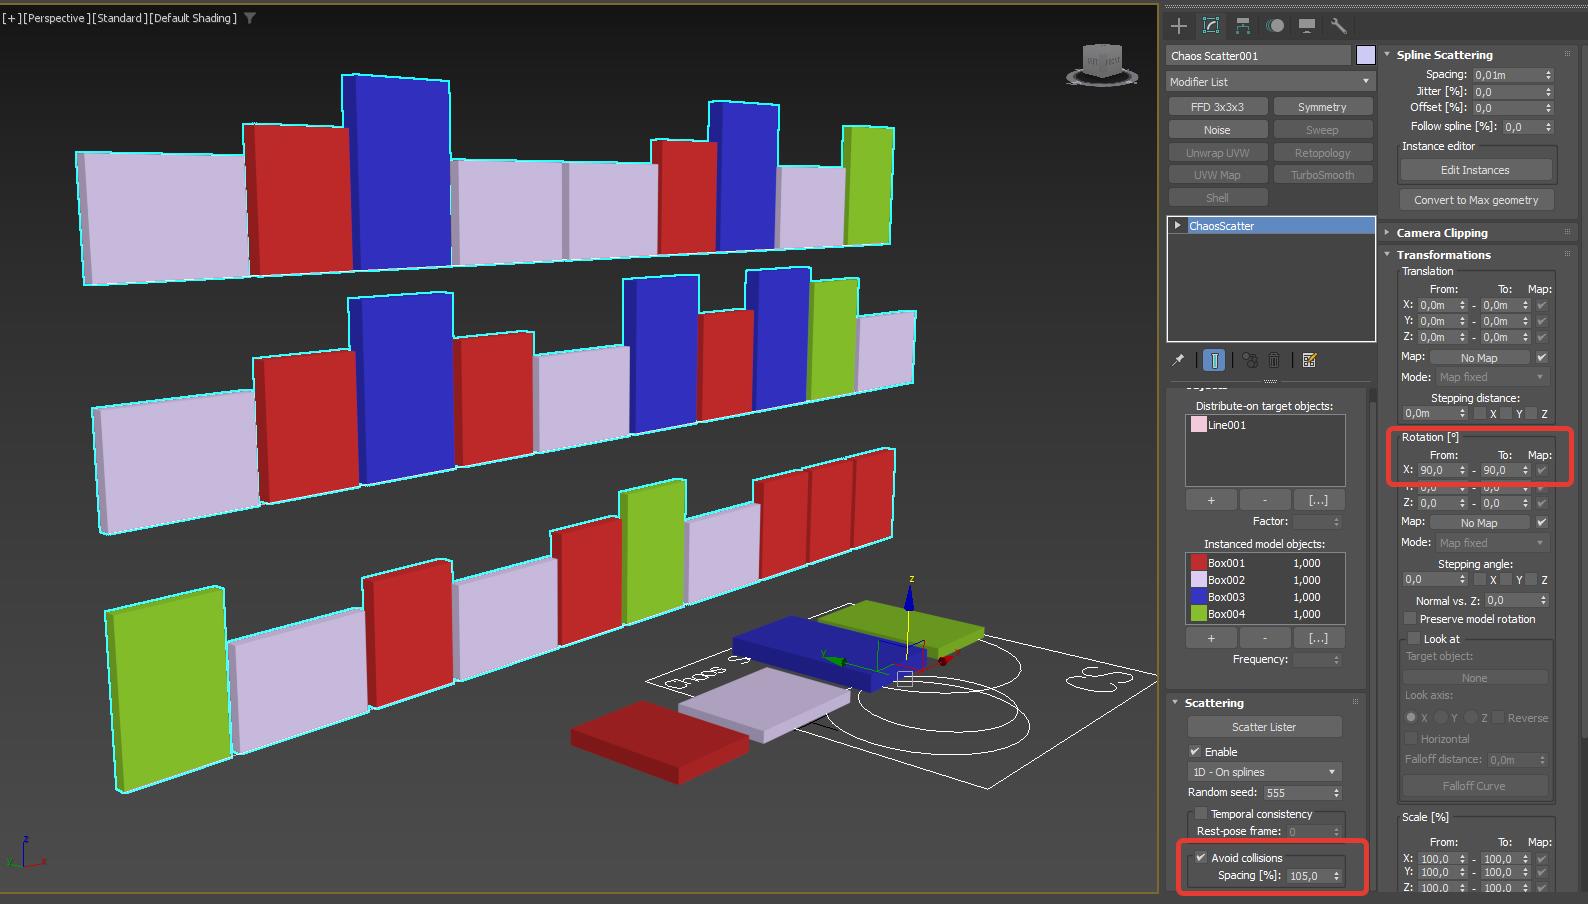Open the Standard viewport quality menu
The image size is (1588, 904).
point(119,18)
